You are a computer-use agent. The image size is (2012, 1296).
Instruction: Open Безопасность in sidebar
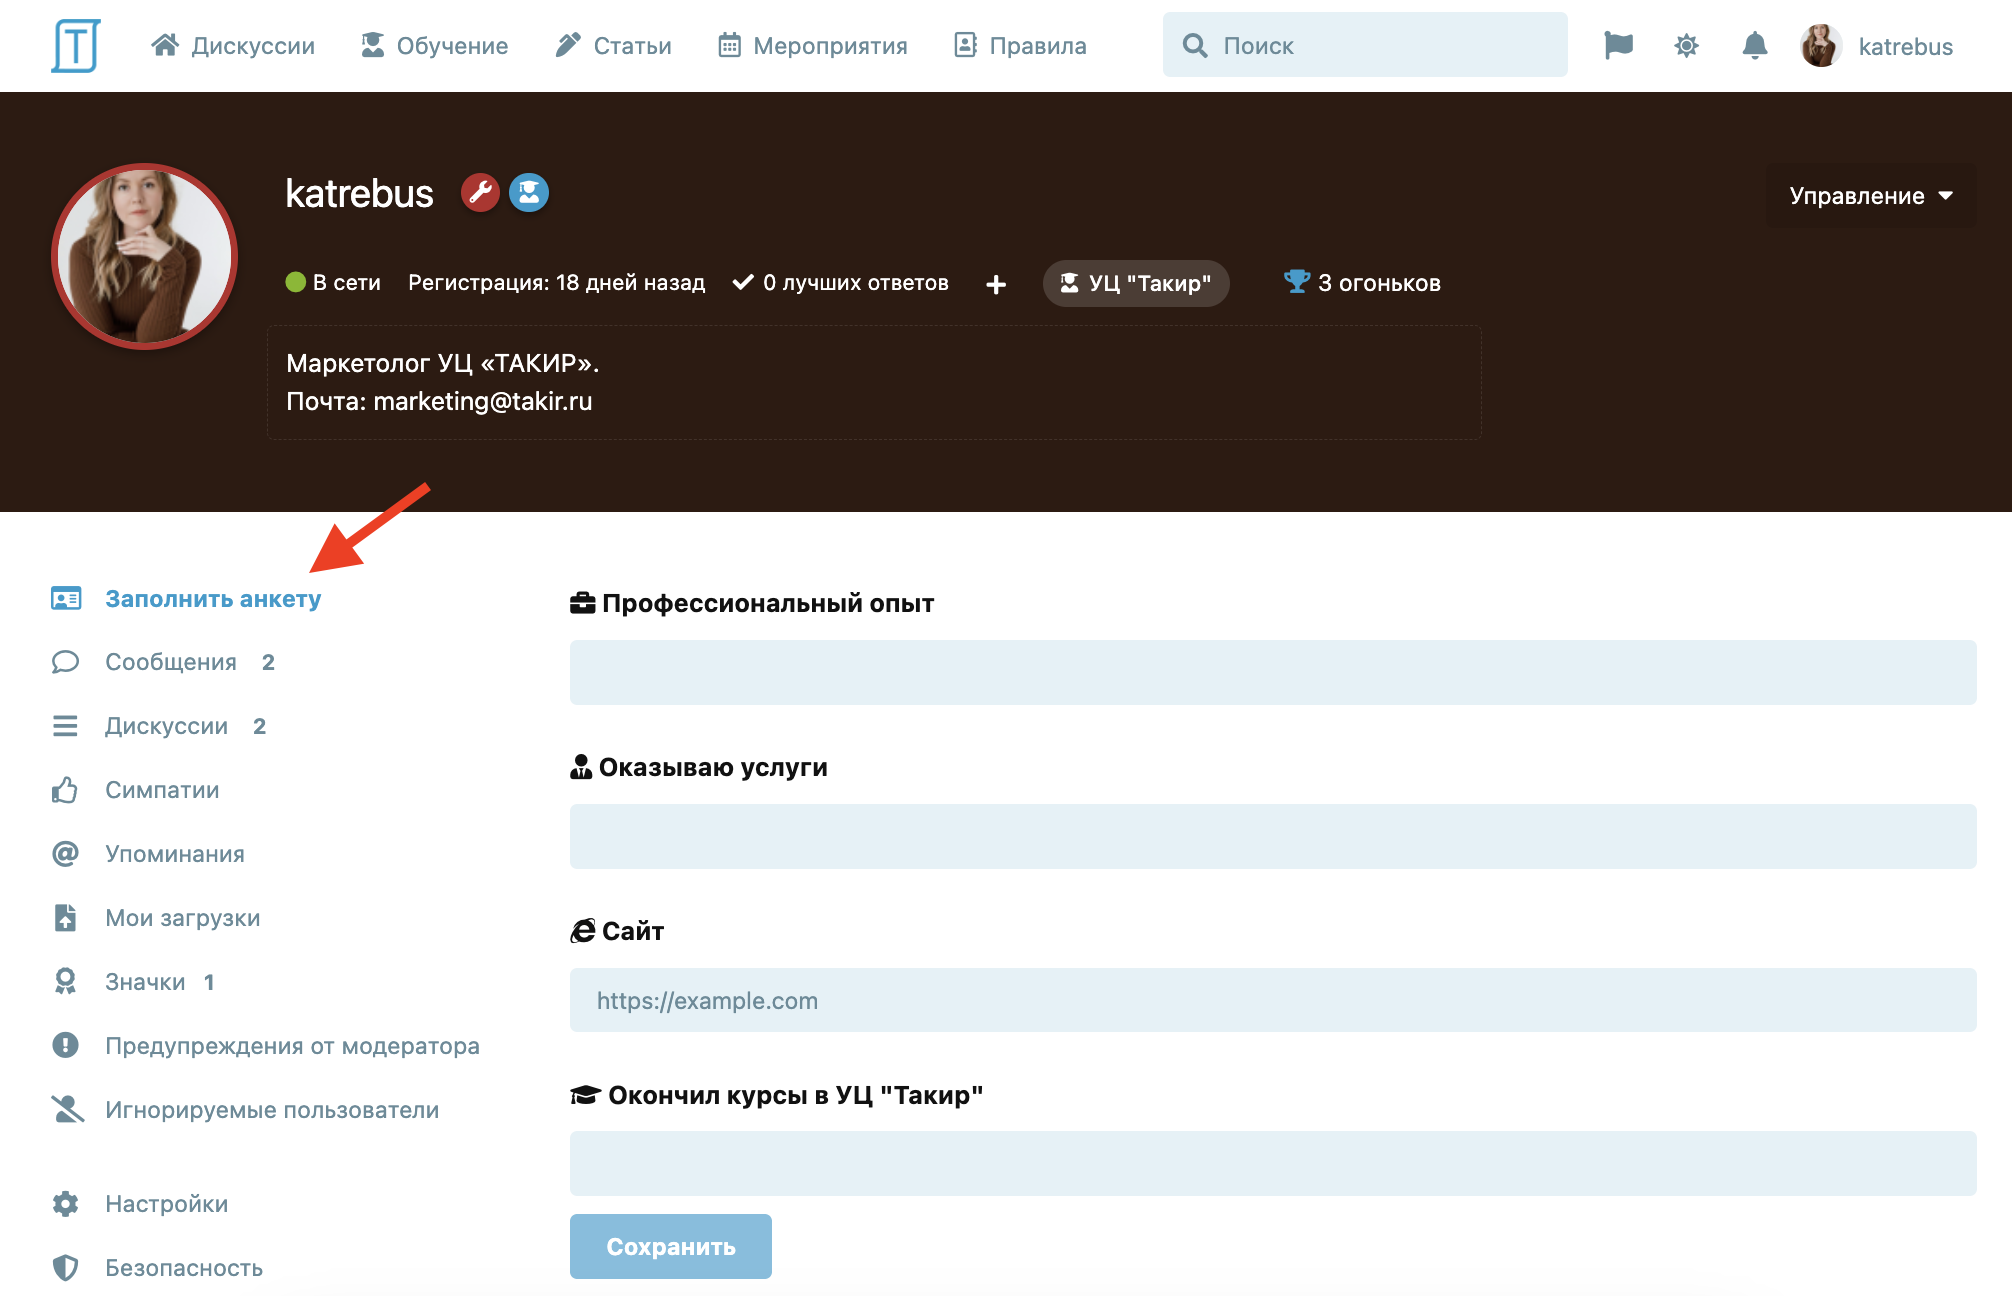(184, 1268)
